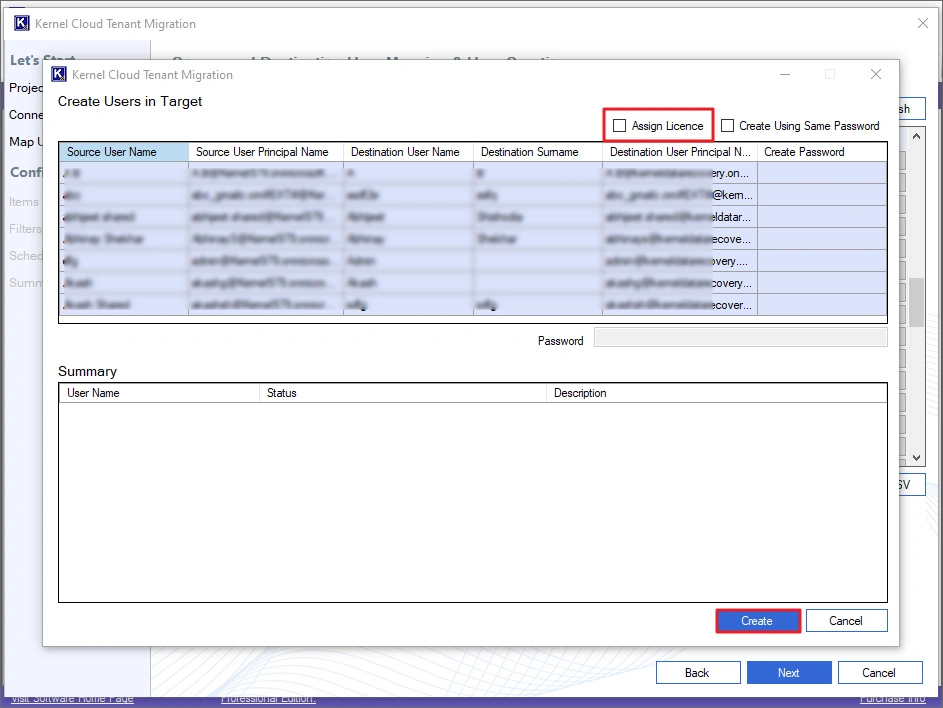Minimize the Create Users dialog
This screenshot has width=943, height=708.
click(785, 74)
